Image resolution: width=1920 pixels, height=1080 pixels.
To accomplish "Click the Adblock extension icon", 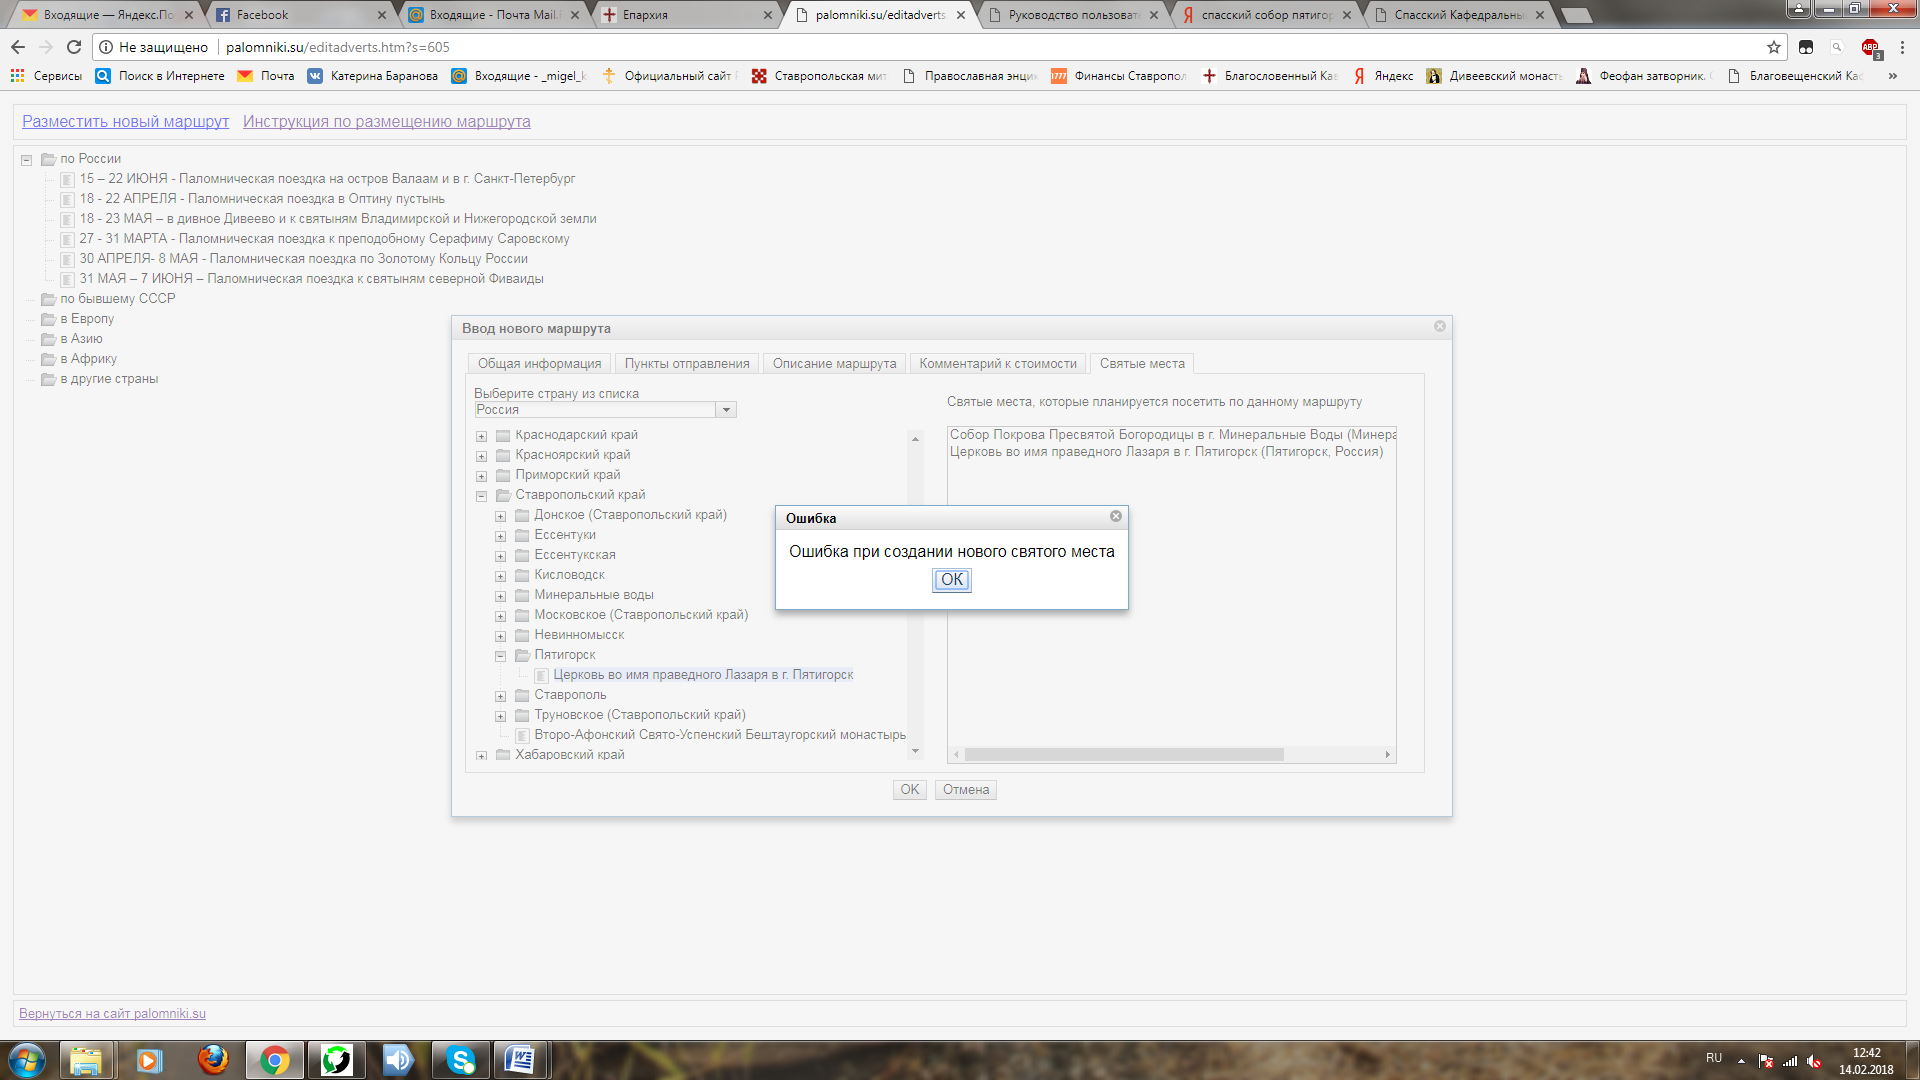I will [1870, 47].
